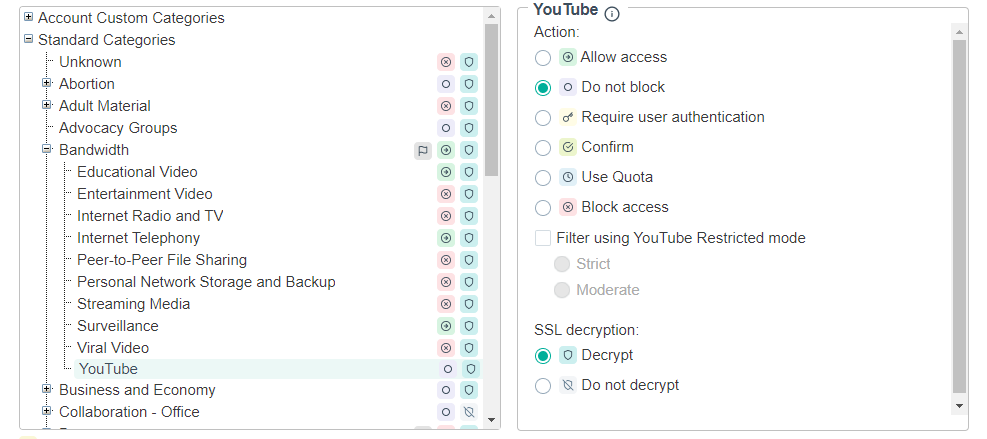Viewport: 987px width, 439px height.
Task: Click the allow icon in Surveillance row
Action: click(x=446, y=327)
